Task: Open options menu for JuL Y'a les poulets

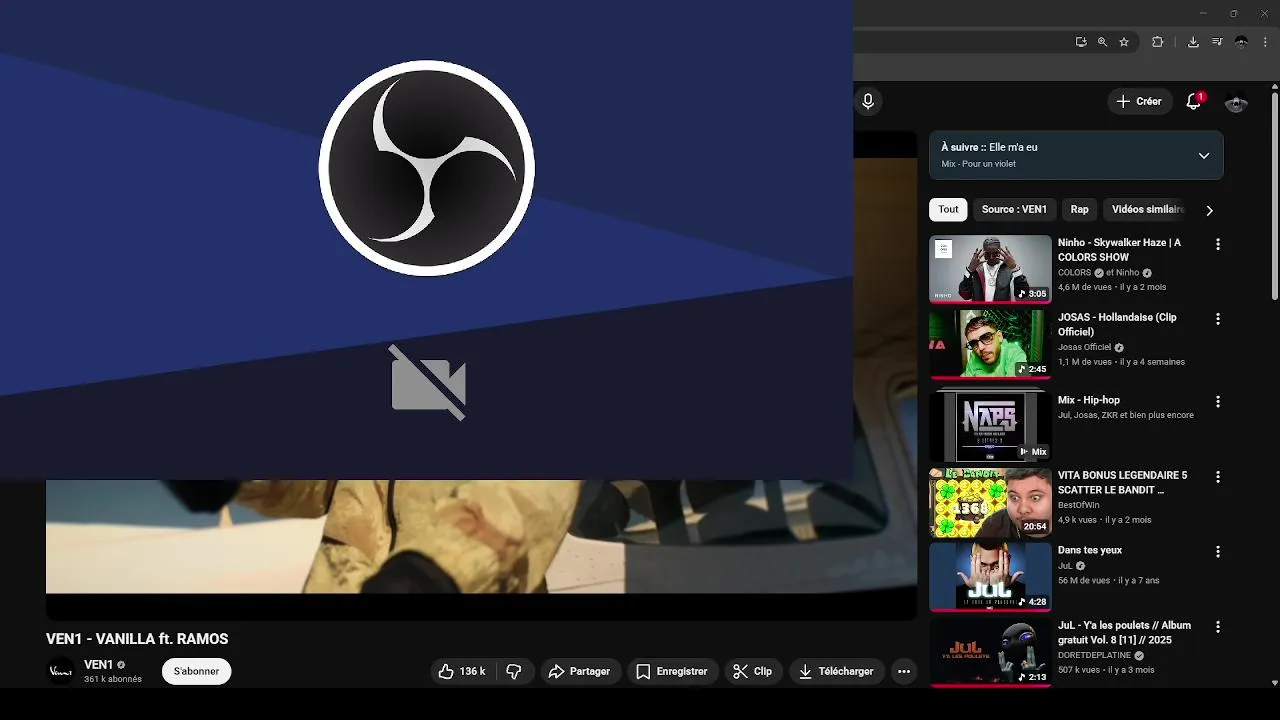Action: pos(1218,627)
